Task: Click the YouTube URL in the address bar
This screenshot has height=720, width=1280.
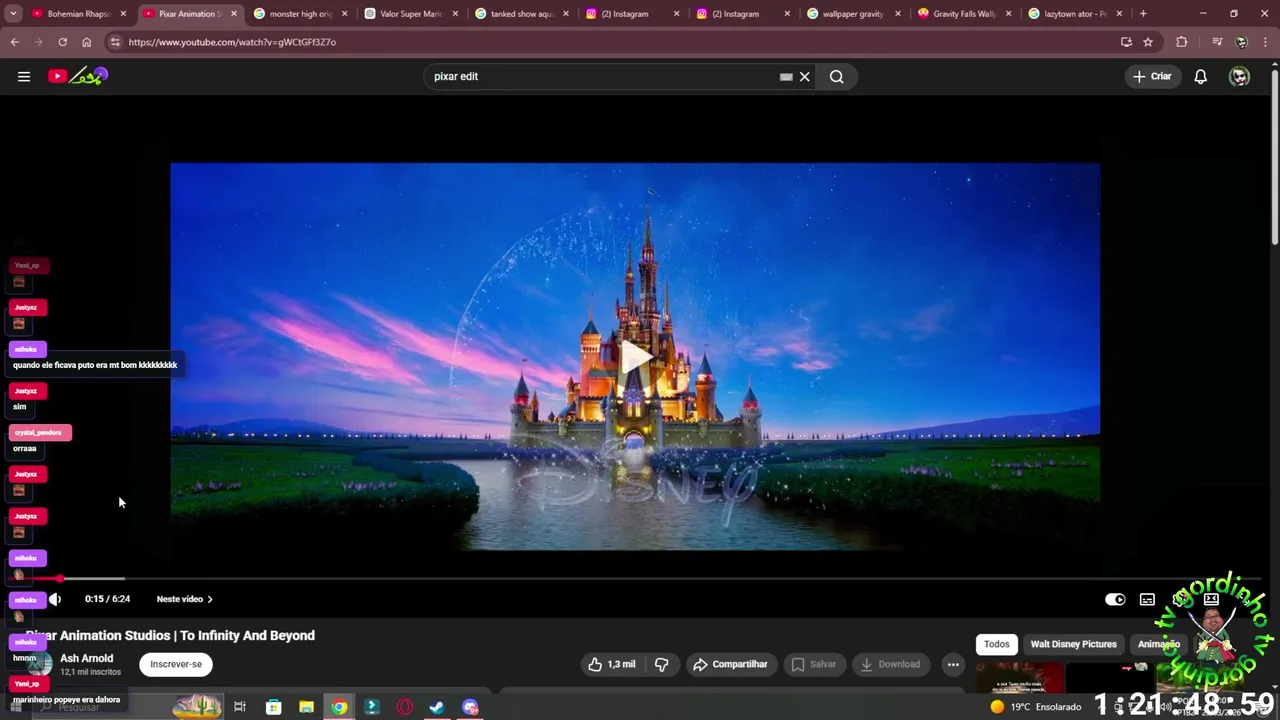Action: tap(232, 42)
